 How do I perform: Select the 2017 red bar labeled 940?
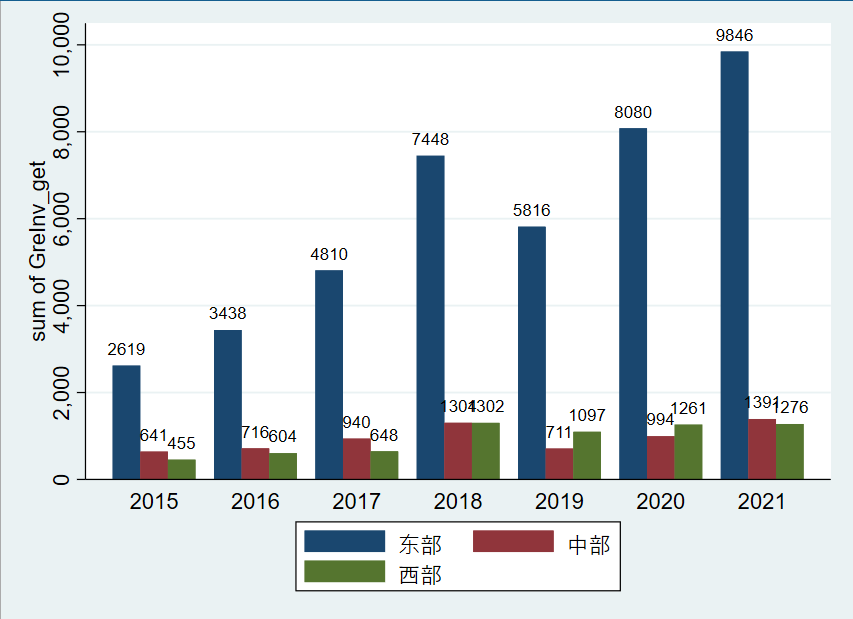[357, 459]
